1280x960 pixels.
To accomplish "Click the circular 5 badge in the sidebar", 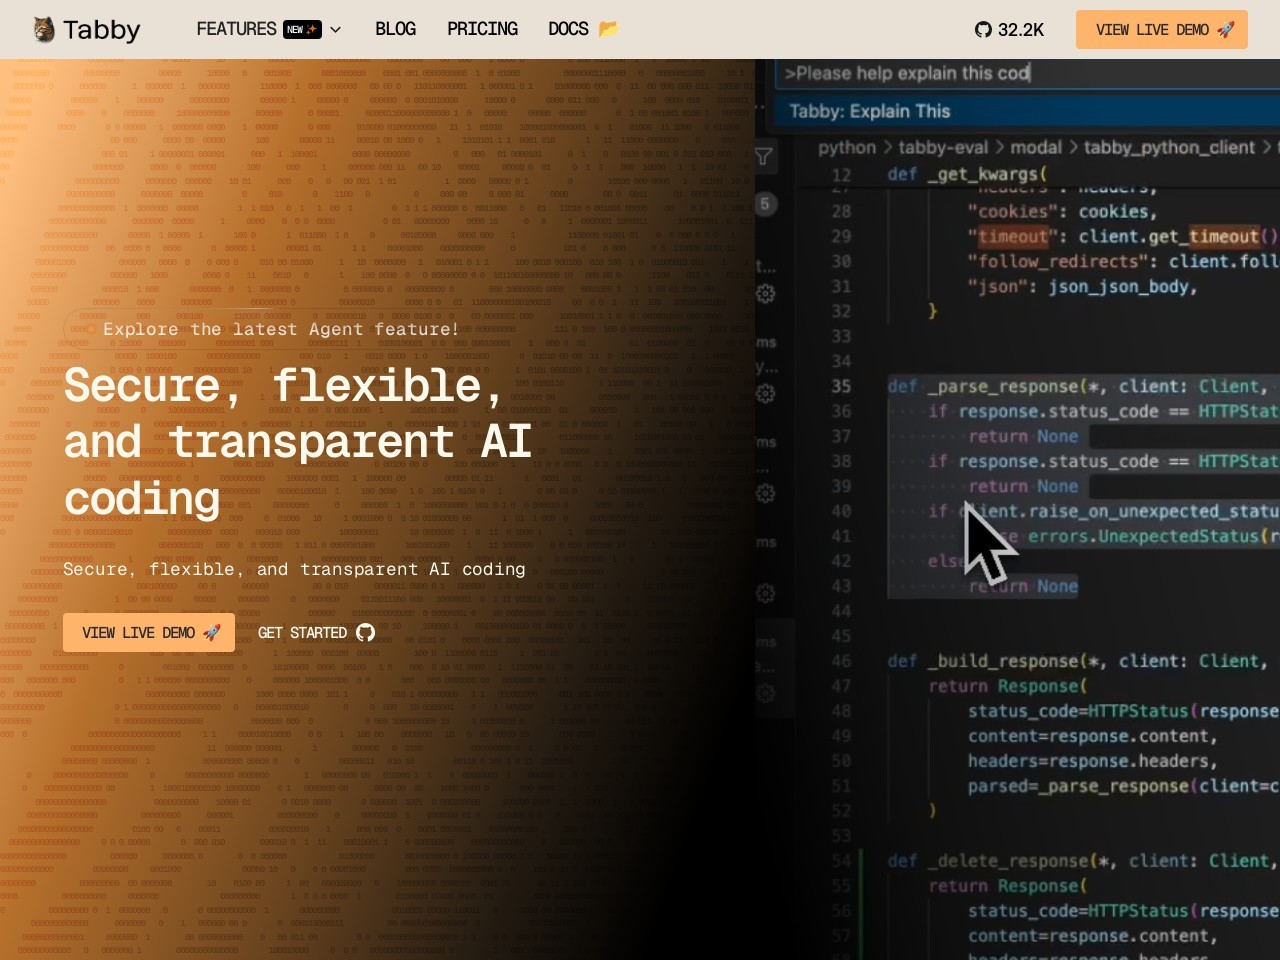I will coord(765,204).
